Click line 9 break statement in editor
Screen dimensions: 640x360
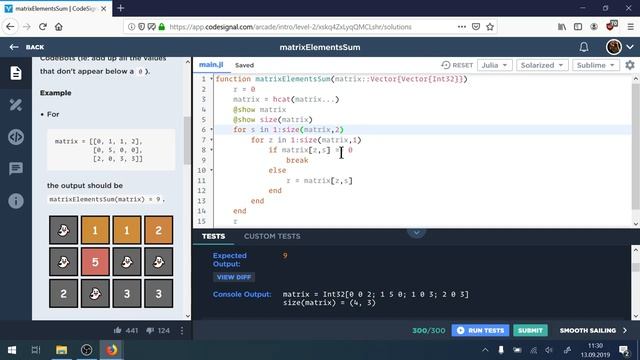point(297,160)
